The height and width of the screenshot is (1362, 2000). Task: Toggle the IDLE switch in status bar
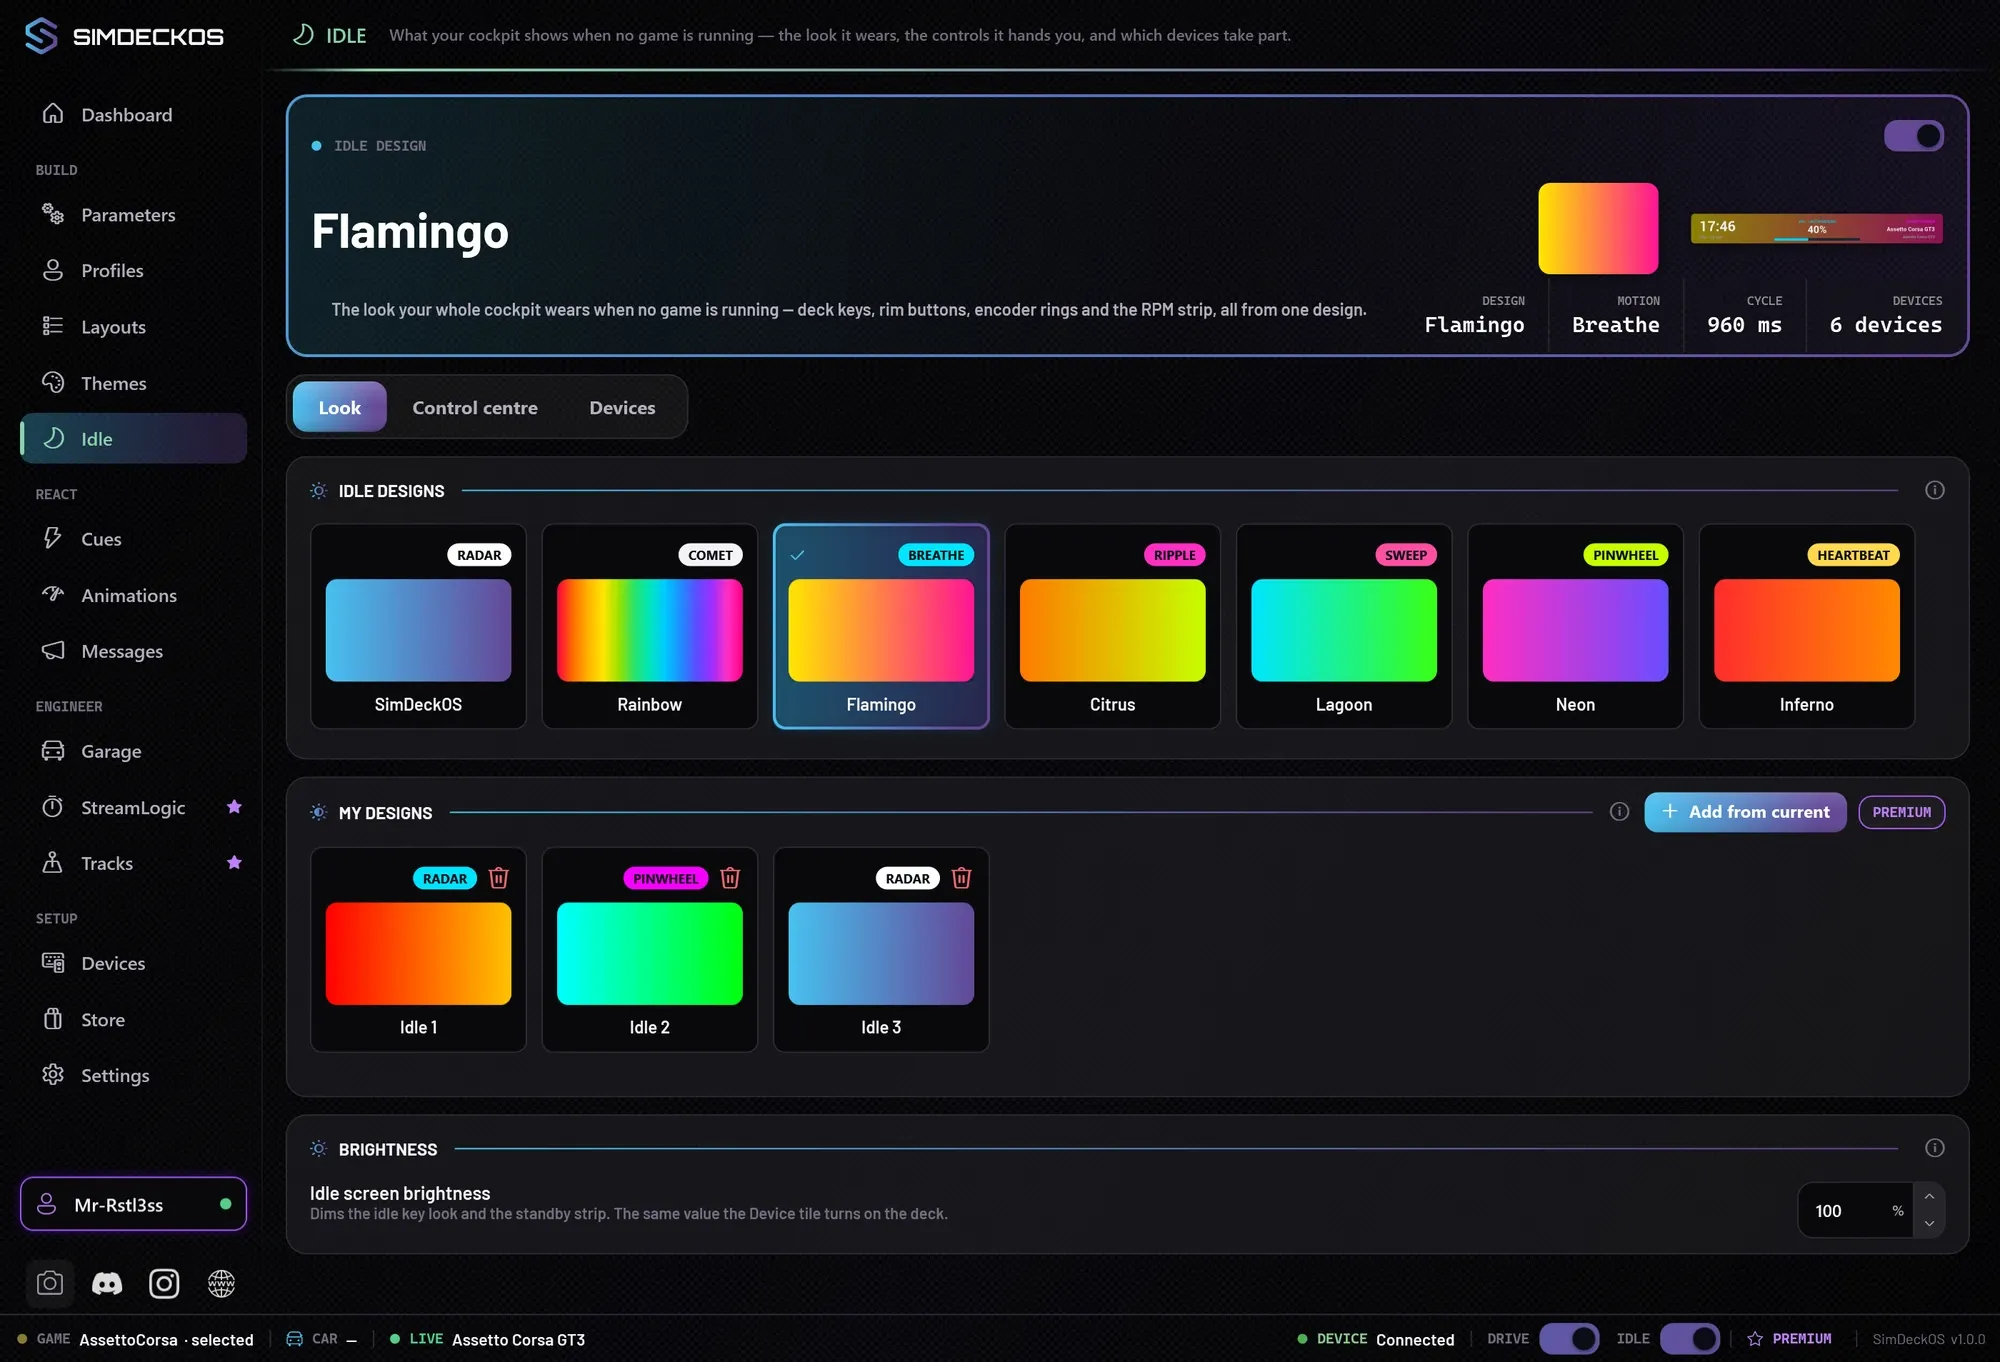pyautogui.click(x=1690, y=1338)
